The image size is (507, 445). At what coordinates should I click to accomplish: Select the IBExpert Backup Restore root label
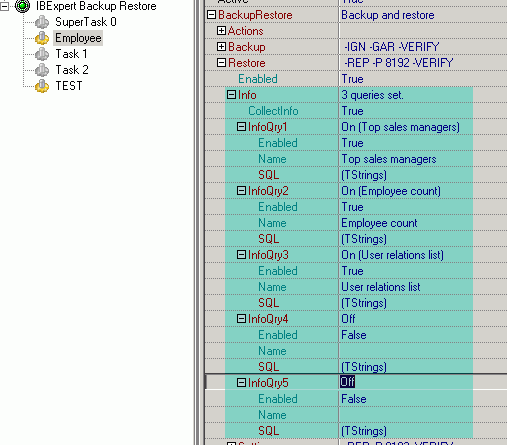(x=96, y=6)
